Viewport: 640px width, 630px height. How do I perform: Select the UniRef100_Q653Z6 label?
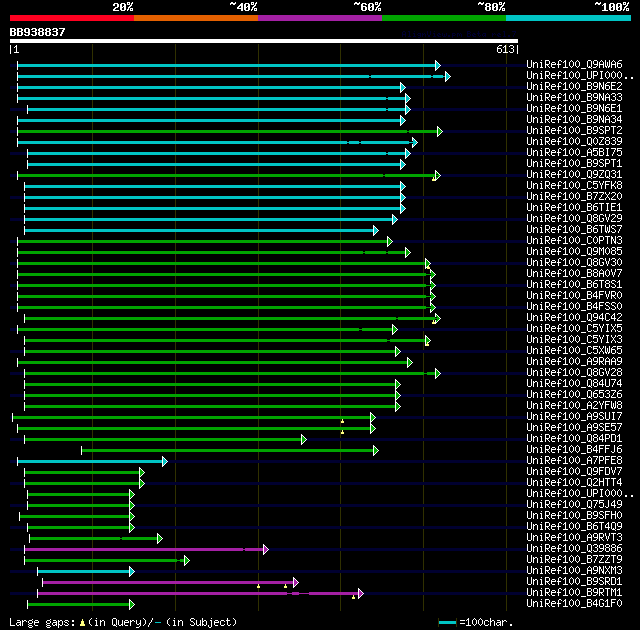pyautogui.click(x=574, y=395)
